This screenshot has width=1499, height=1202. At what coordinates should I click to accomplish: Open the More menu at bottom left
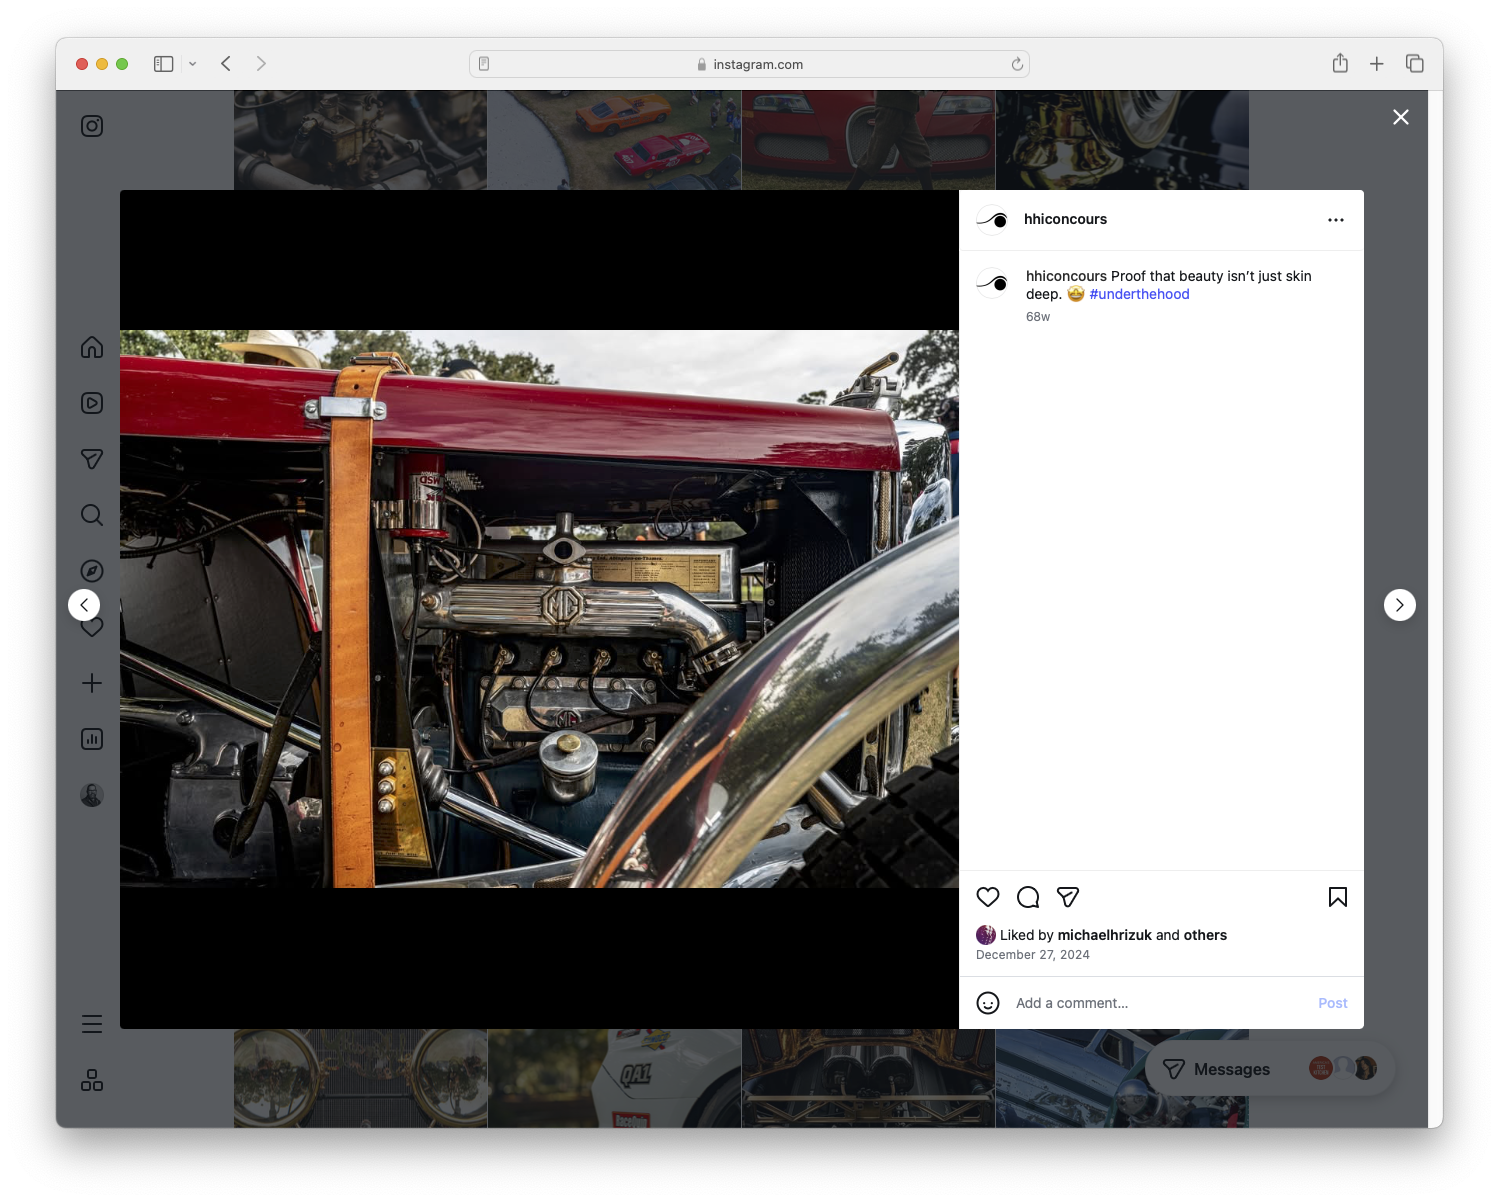(91, 1023)
